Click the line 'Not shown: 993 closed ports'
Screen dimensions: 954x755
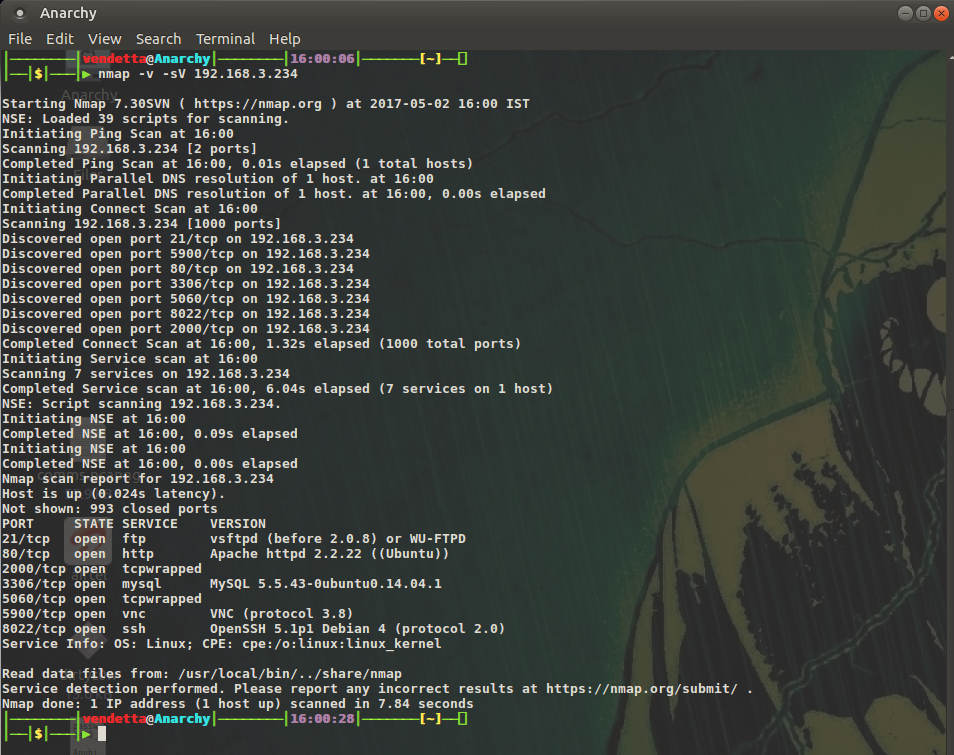110,509
